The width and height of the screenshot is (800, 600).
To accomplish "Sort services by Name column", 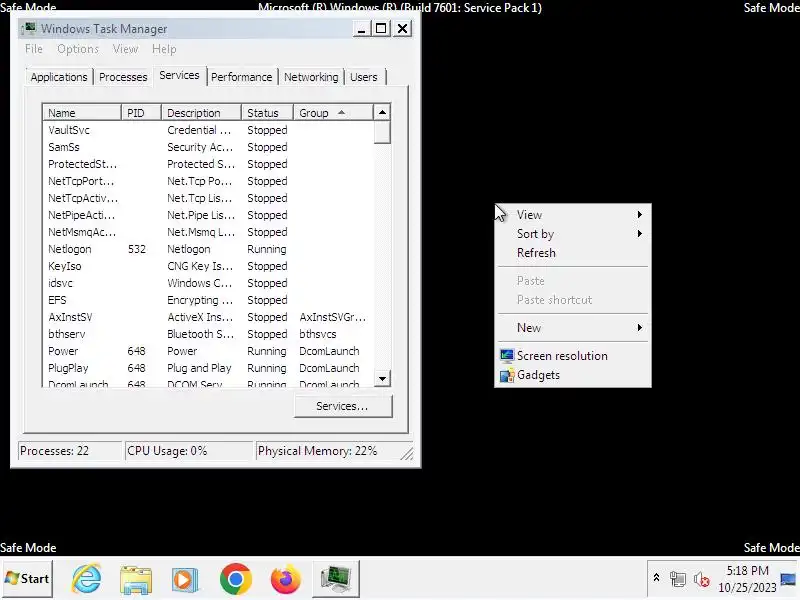I will coord(82,113).
